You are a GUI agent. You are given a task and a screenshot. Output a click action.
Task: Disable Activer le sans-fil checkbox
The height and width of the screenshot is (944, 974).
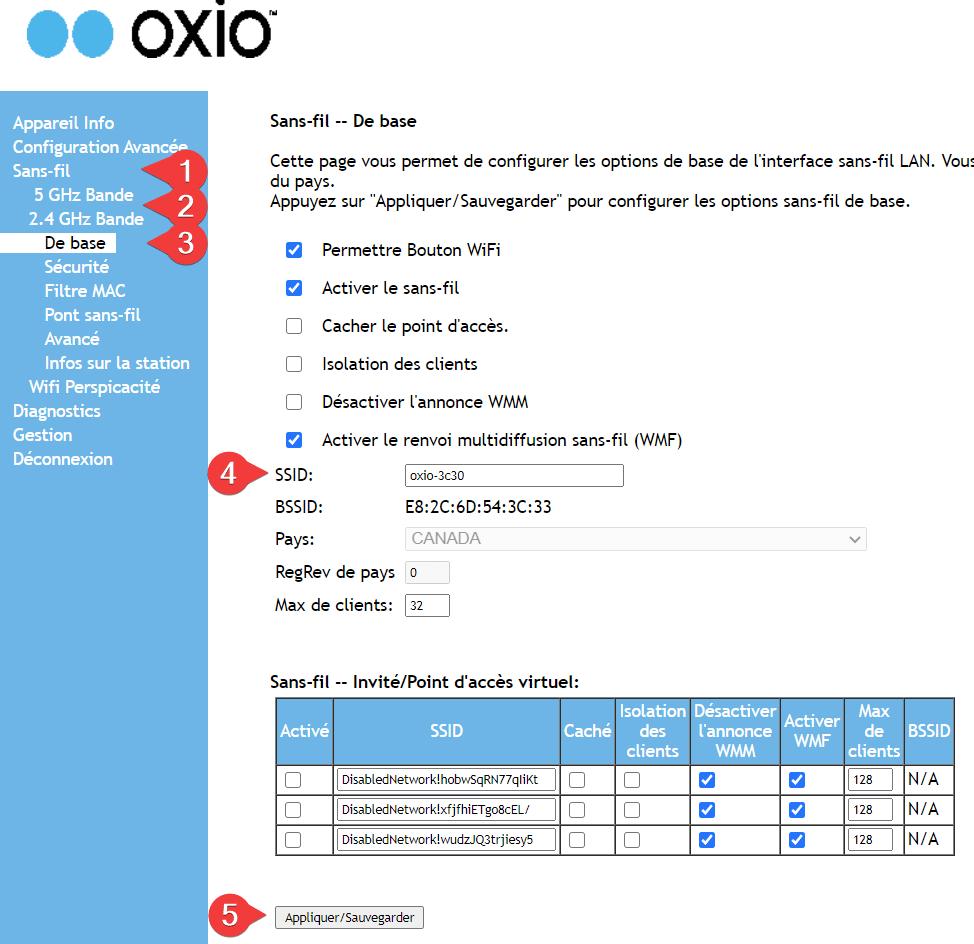click(x=294, y=288)
